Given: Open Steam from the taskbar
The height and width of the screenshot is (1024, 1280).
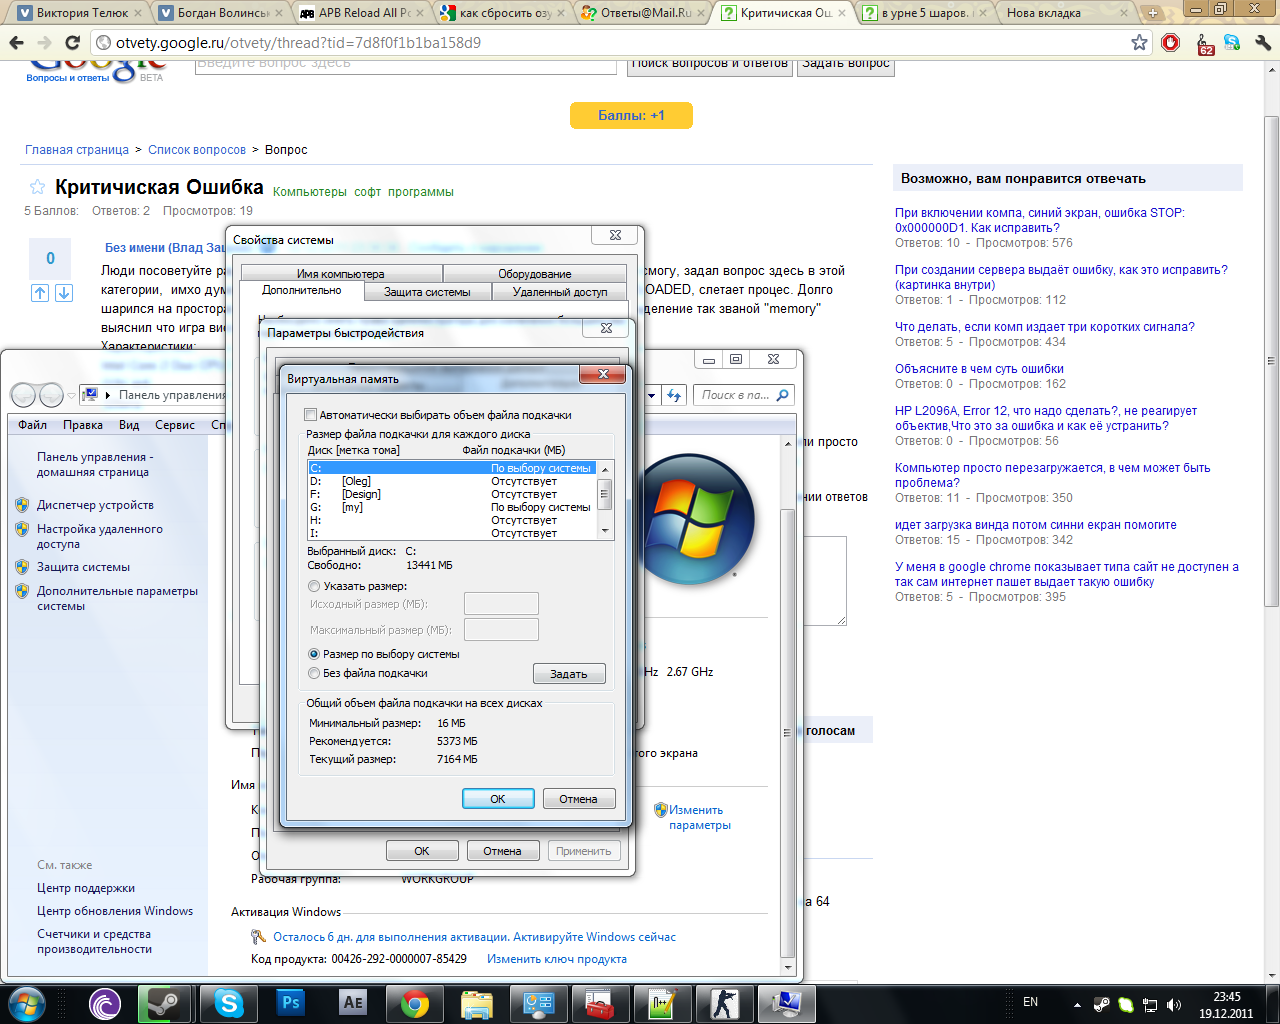Looking at the screenshot, I should point(165,1003).
